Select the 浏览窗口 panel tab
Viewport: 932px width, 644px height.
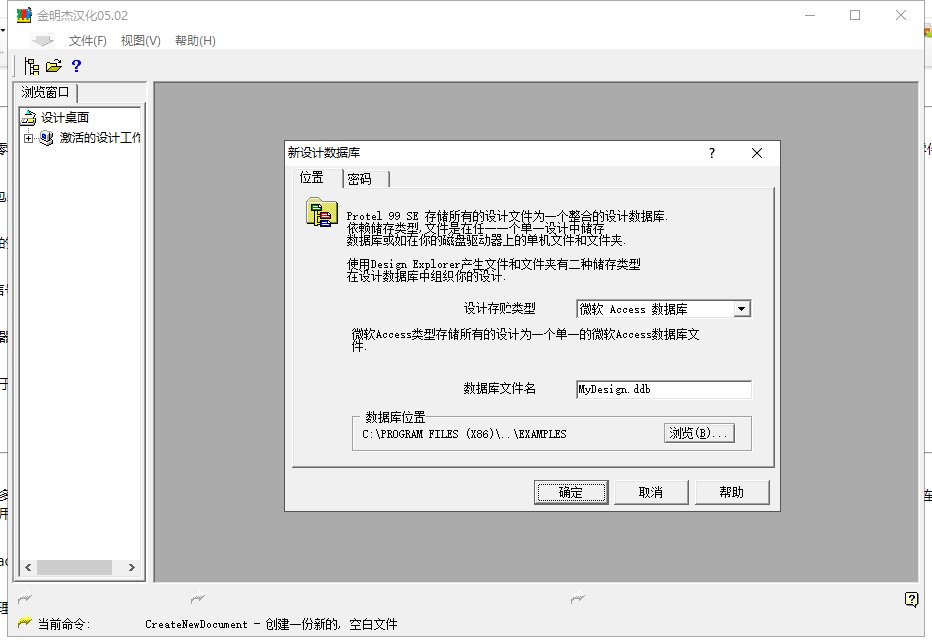(46, 93)
